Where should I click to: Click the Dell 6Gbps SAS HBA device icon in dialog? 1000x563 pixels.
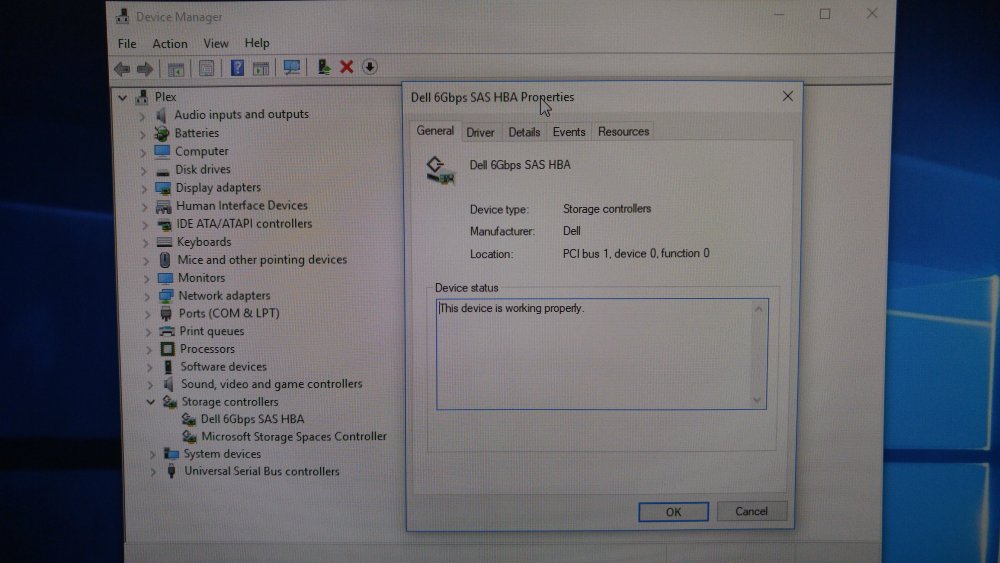point(440,170)
